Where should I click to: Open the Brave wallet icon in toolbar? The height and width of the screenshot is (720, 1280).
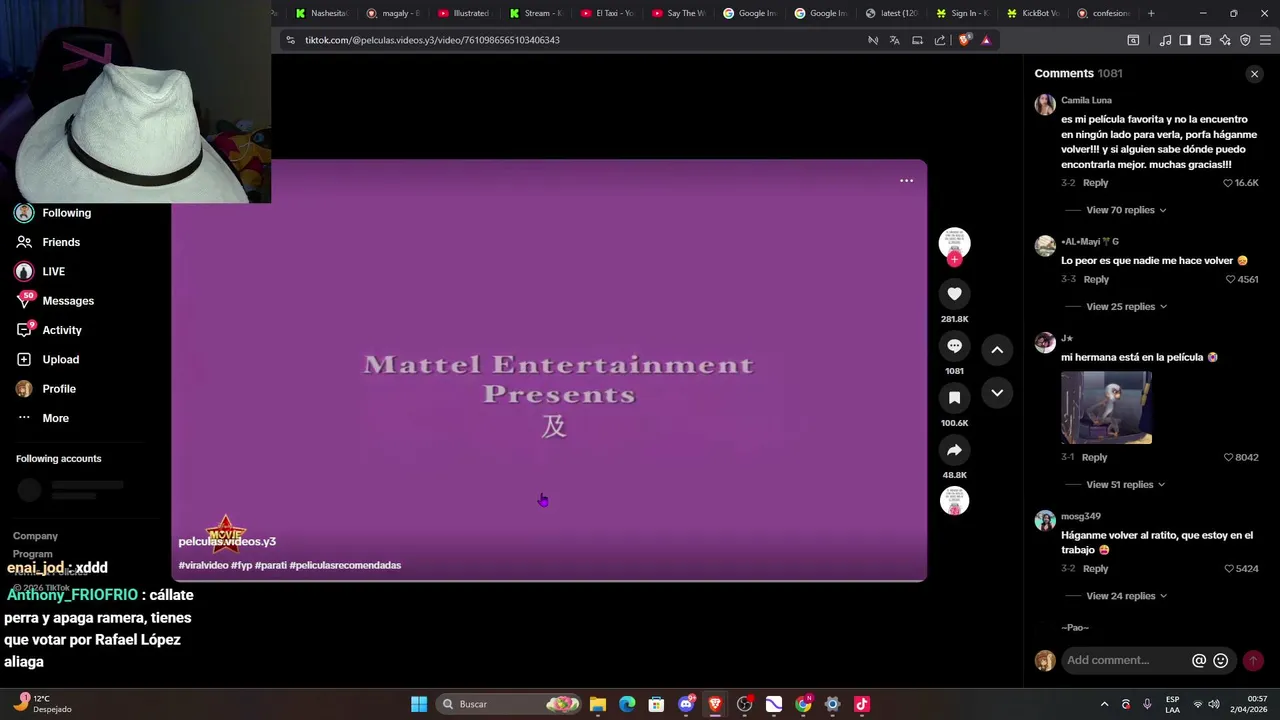click(x=1205, y=40)
